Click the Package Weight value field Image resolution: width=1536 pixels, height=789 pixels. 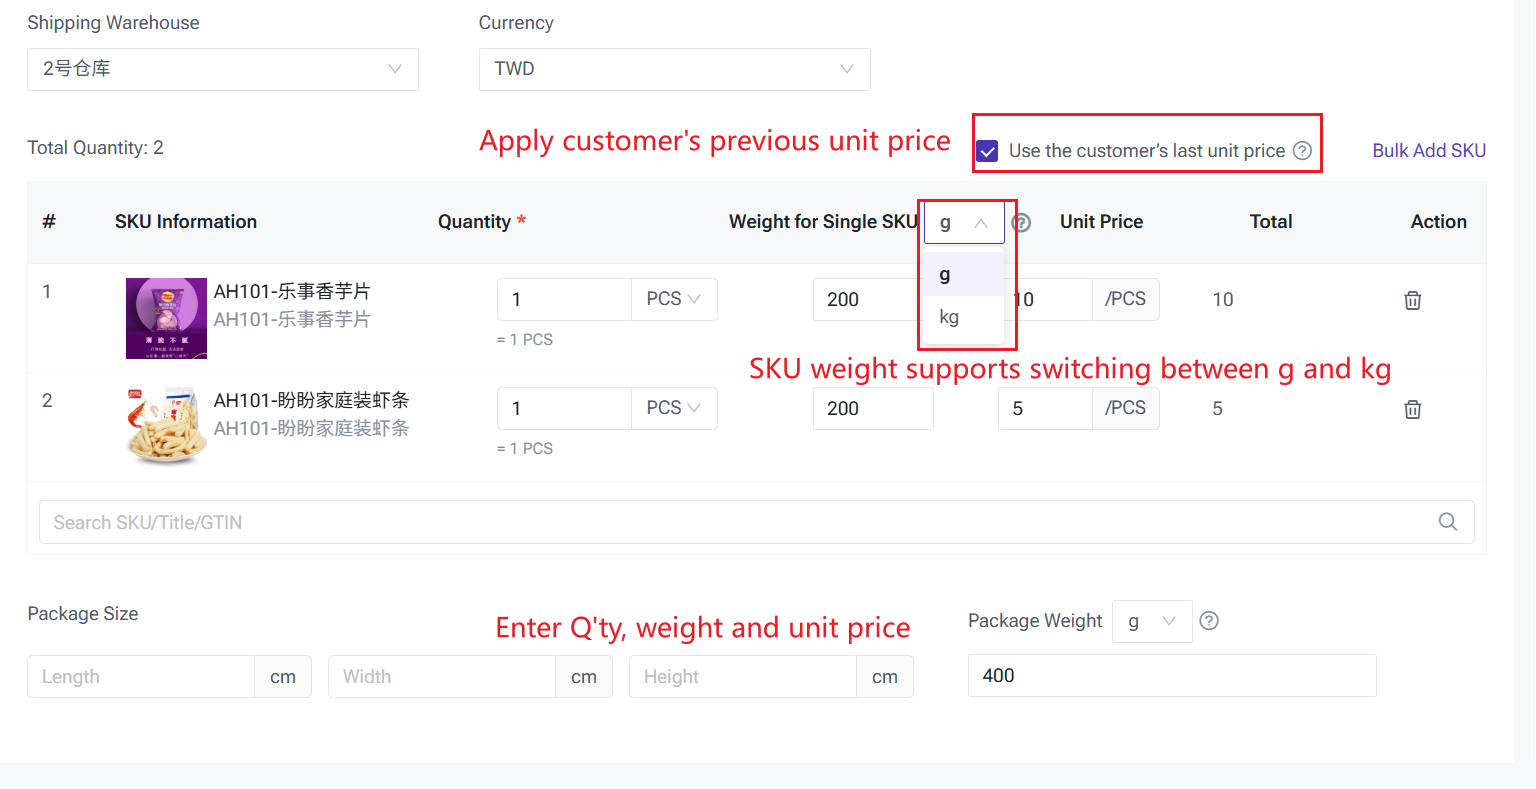[x=1171, y=676]
